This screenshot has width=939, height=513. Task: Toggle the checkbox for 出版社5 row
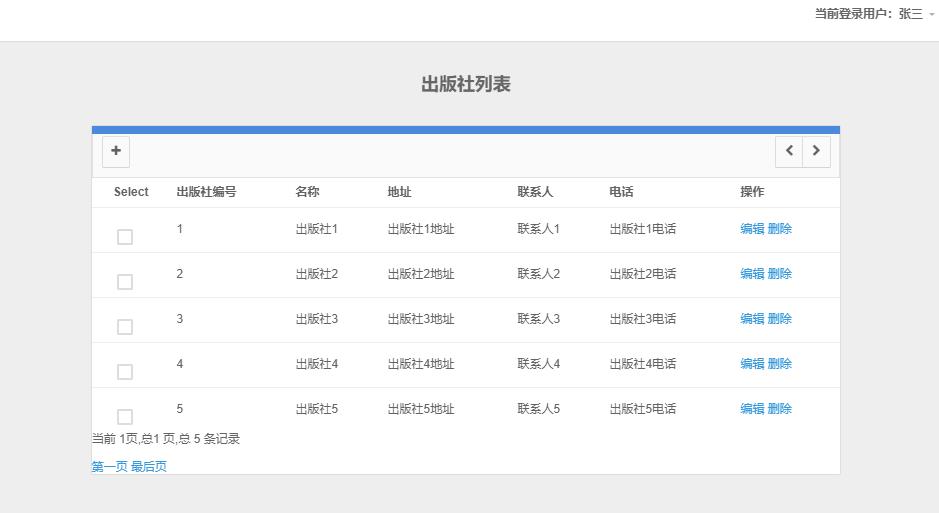click(125, 416)
